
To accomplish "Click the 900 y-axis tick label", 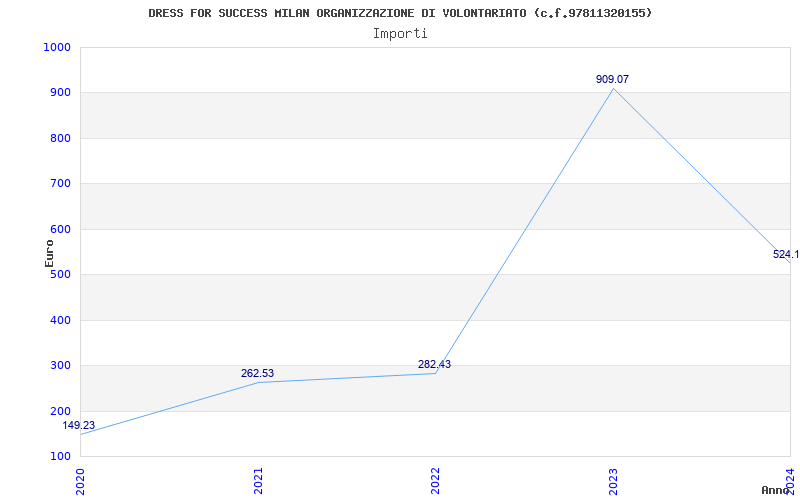I will [60, 93].
